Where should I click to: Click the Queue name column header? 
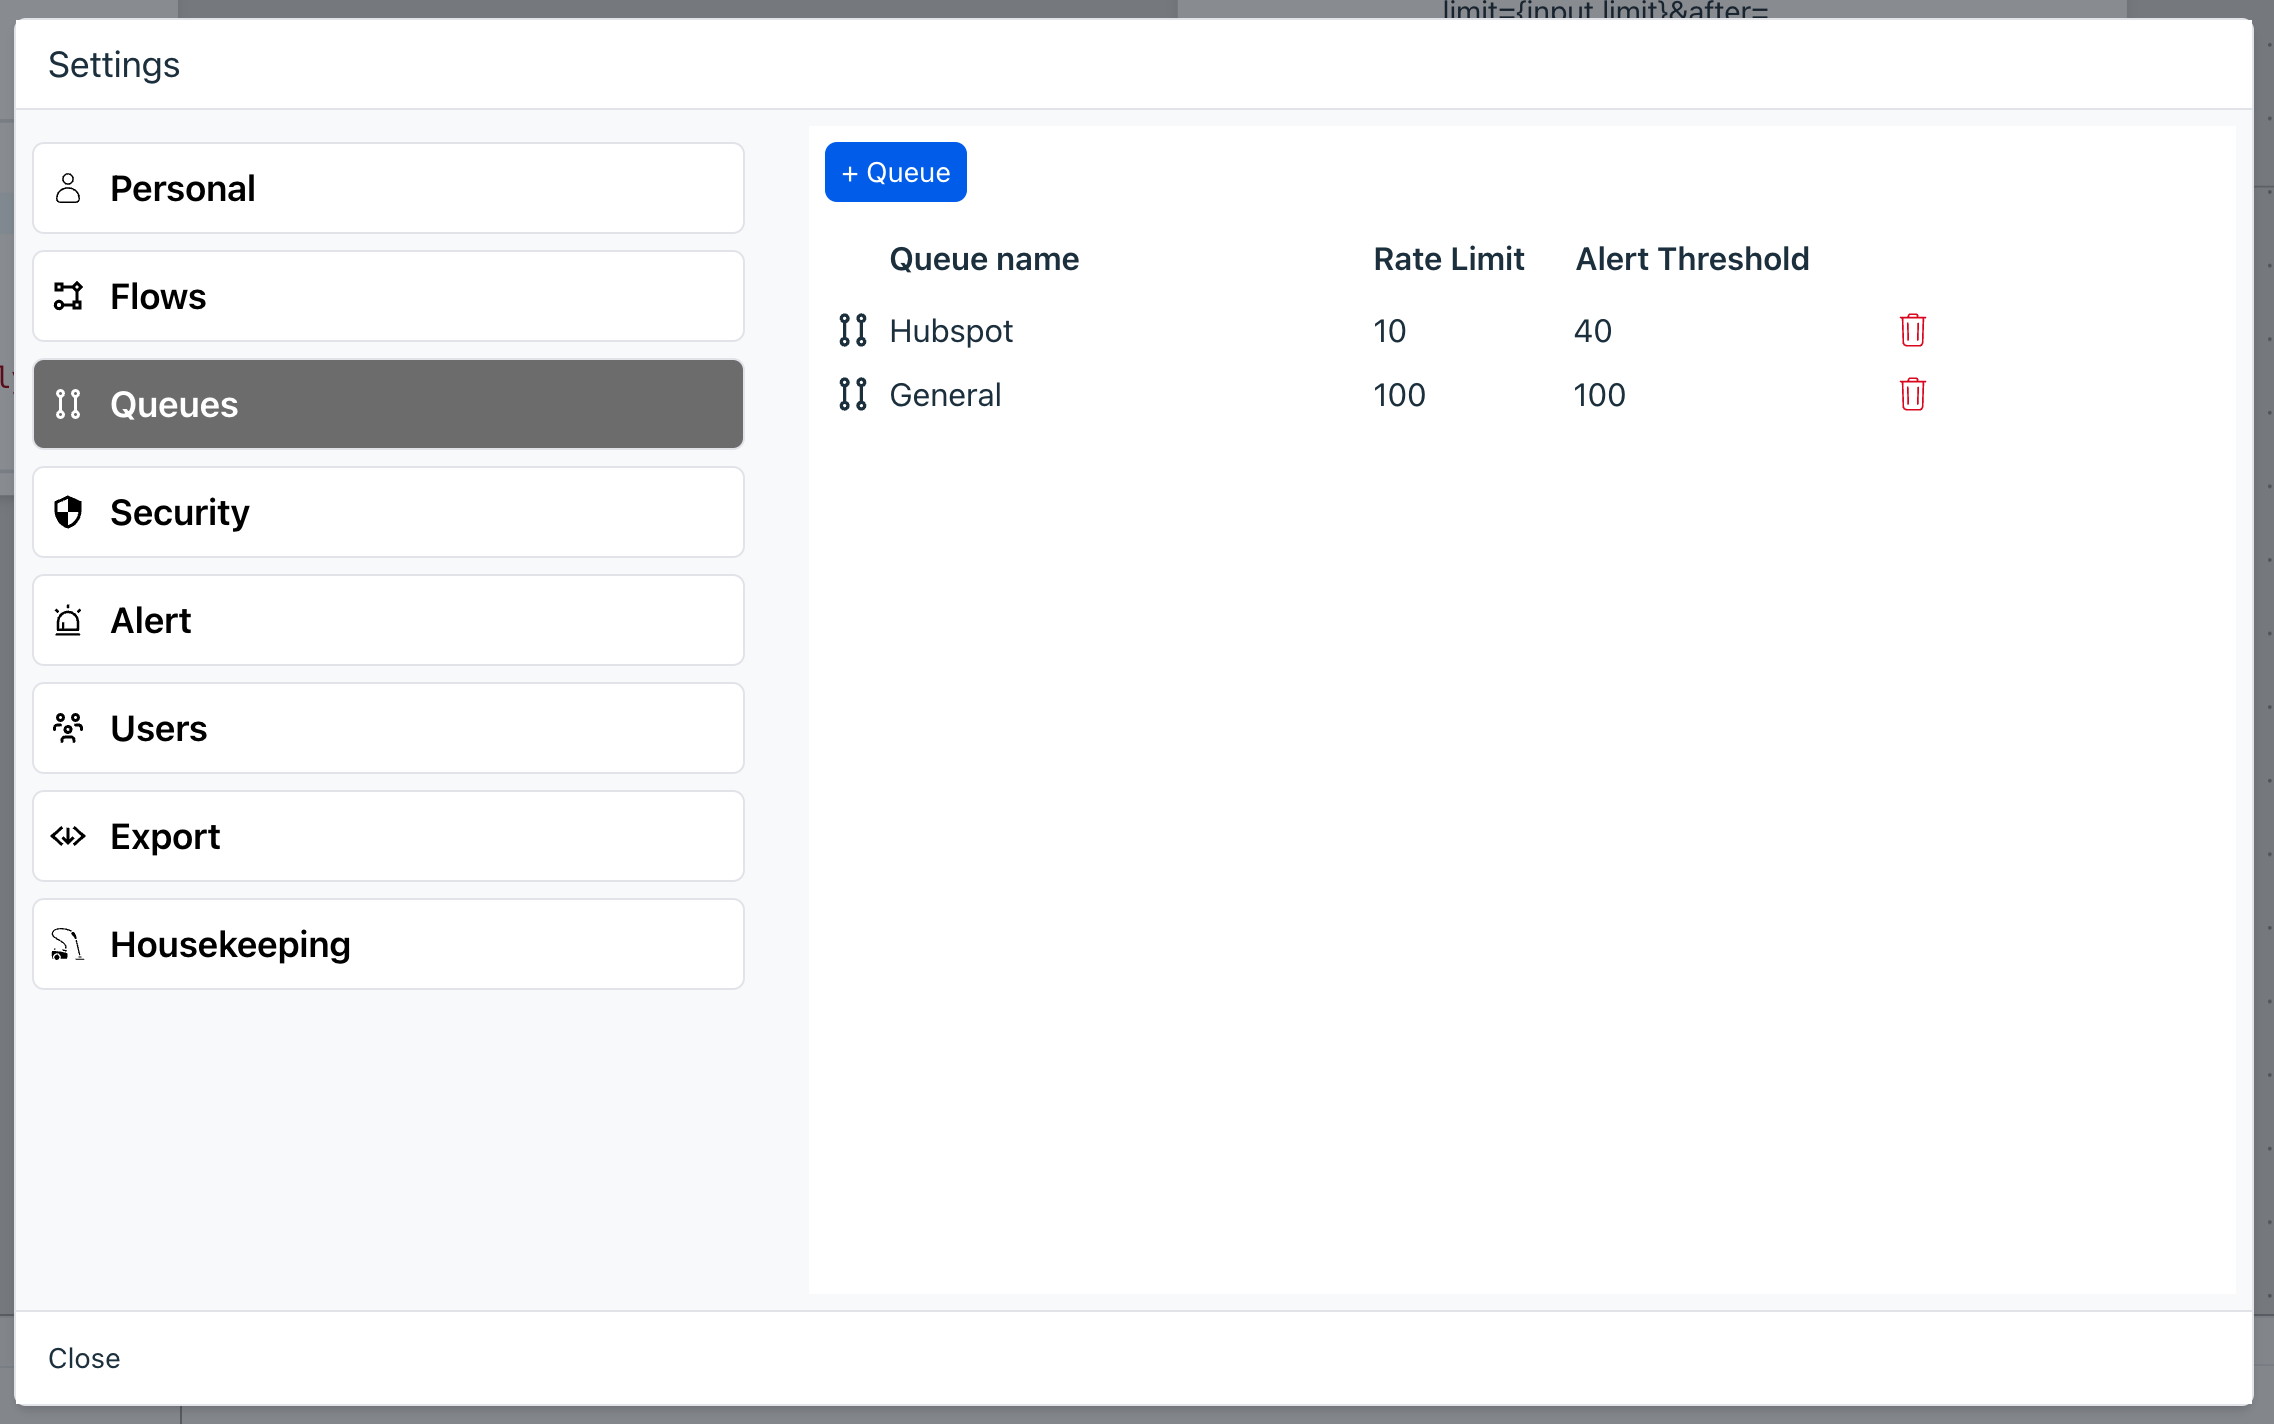pos(984,258)
